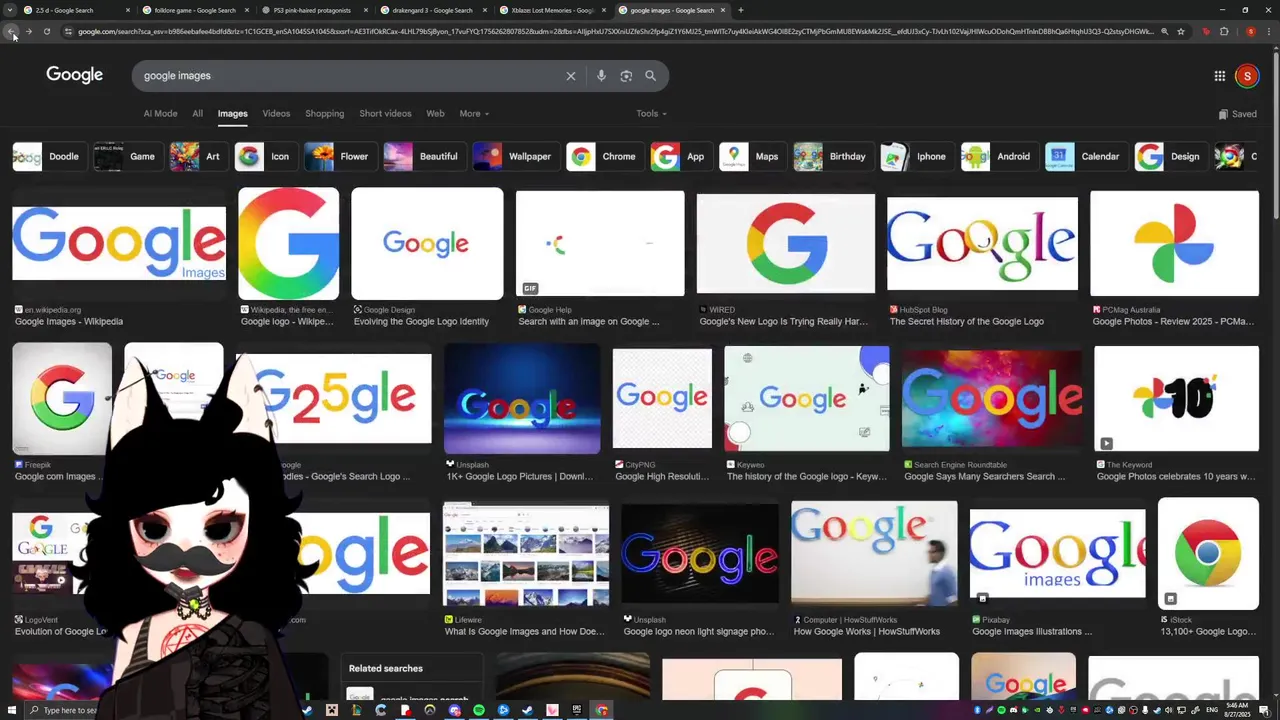Open the Google account avatar
This screenshot has height=720, width=1280.
point(1247,76)
